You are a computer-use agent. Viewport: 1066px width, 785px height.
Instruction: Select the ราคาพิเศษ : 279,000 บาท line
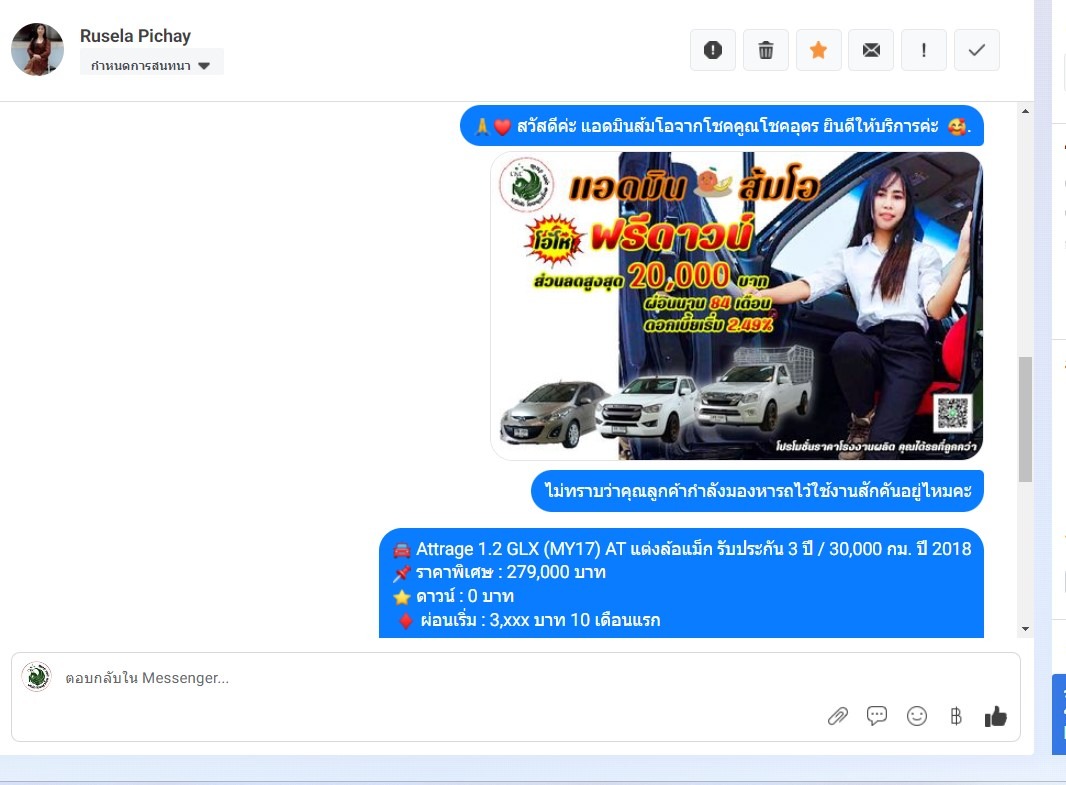pos(500,572)
